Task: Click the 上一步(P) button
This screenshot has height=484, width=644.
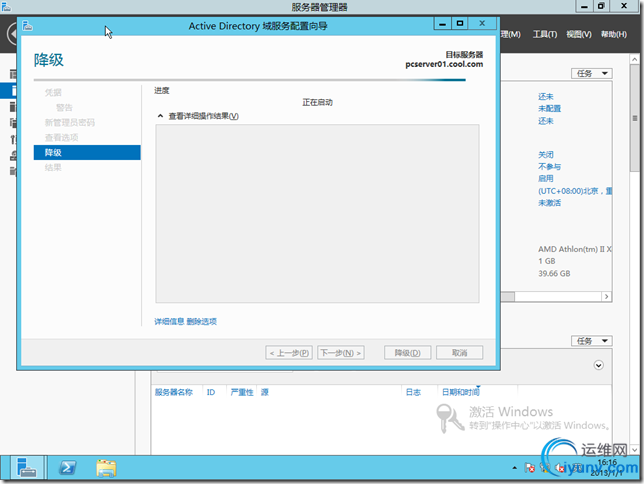Action: (x=289, y=353)
